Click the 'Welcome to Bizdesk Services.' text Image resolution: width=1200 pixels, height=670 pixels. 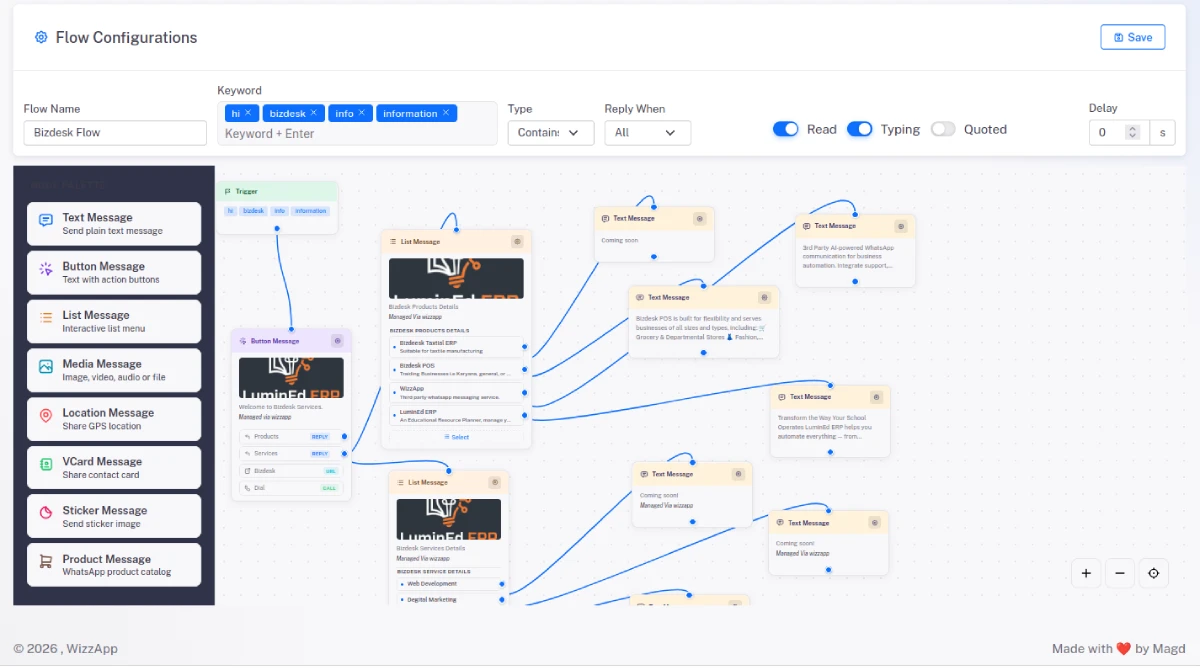pos(281,407)
